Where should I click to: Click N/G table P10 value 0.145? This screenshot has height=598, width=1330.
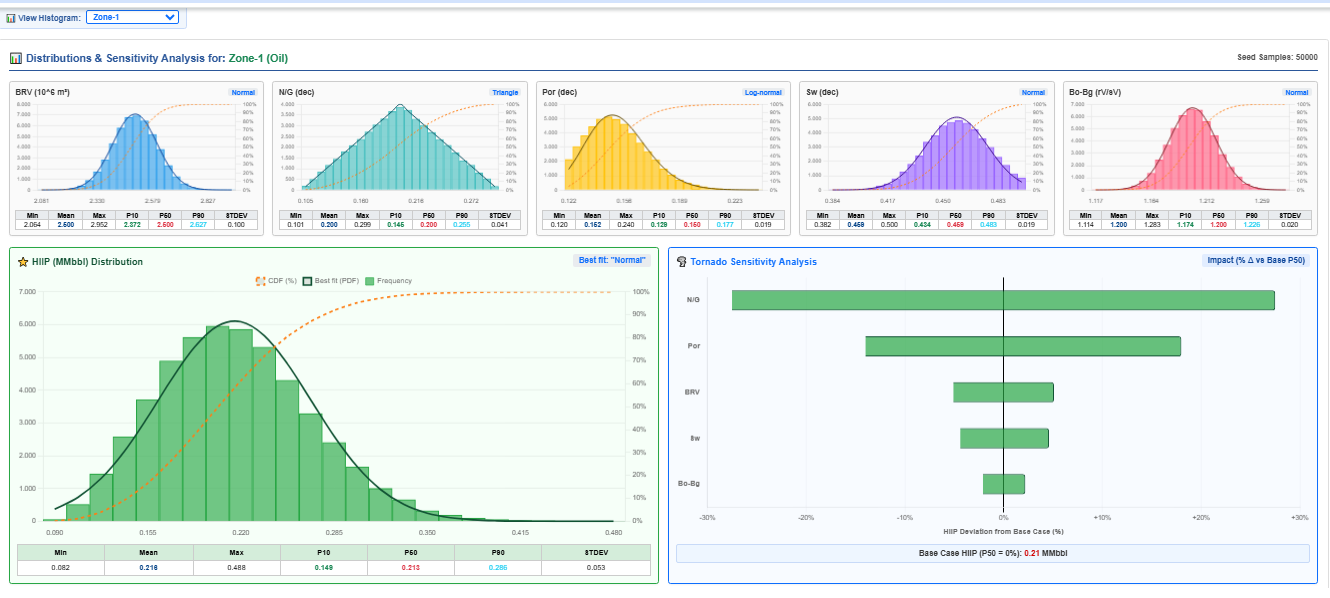(394, 225)
